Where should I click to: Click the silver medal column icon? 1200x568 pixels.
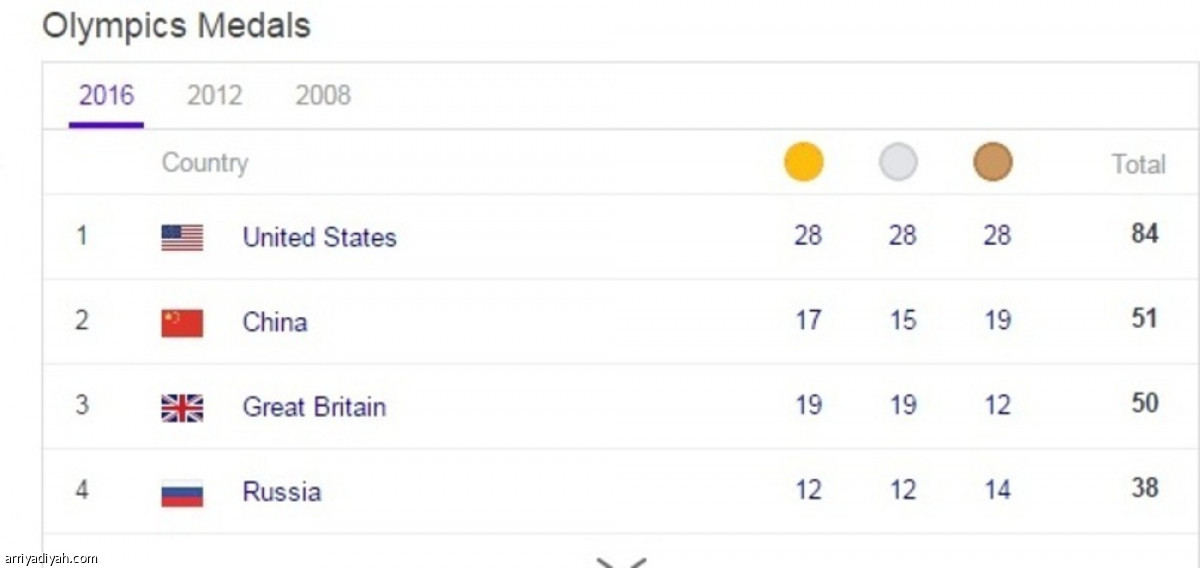pos(898,162)
